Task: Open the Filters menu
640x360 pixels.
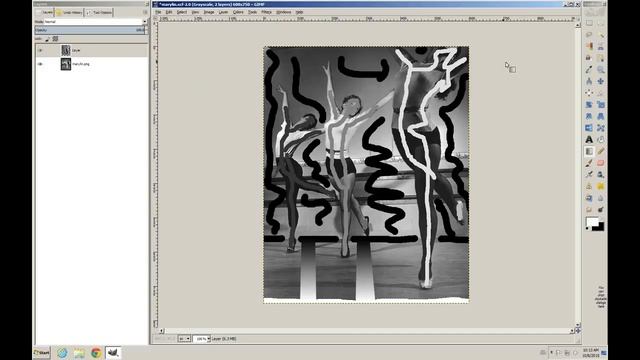Action: pos(266,12)
